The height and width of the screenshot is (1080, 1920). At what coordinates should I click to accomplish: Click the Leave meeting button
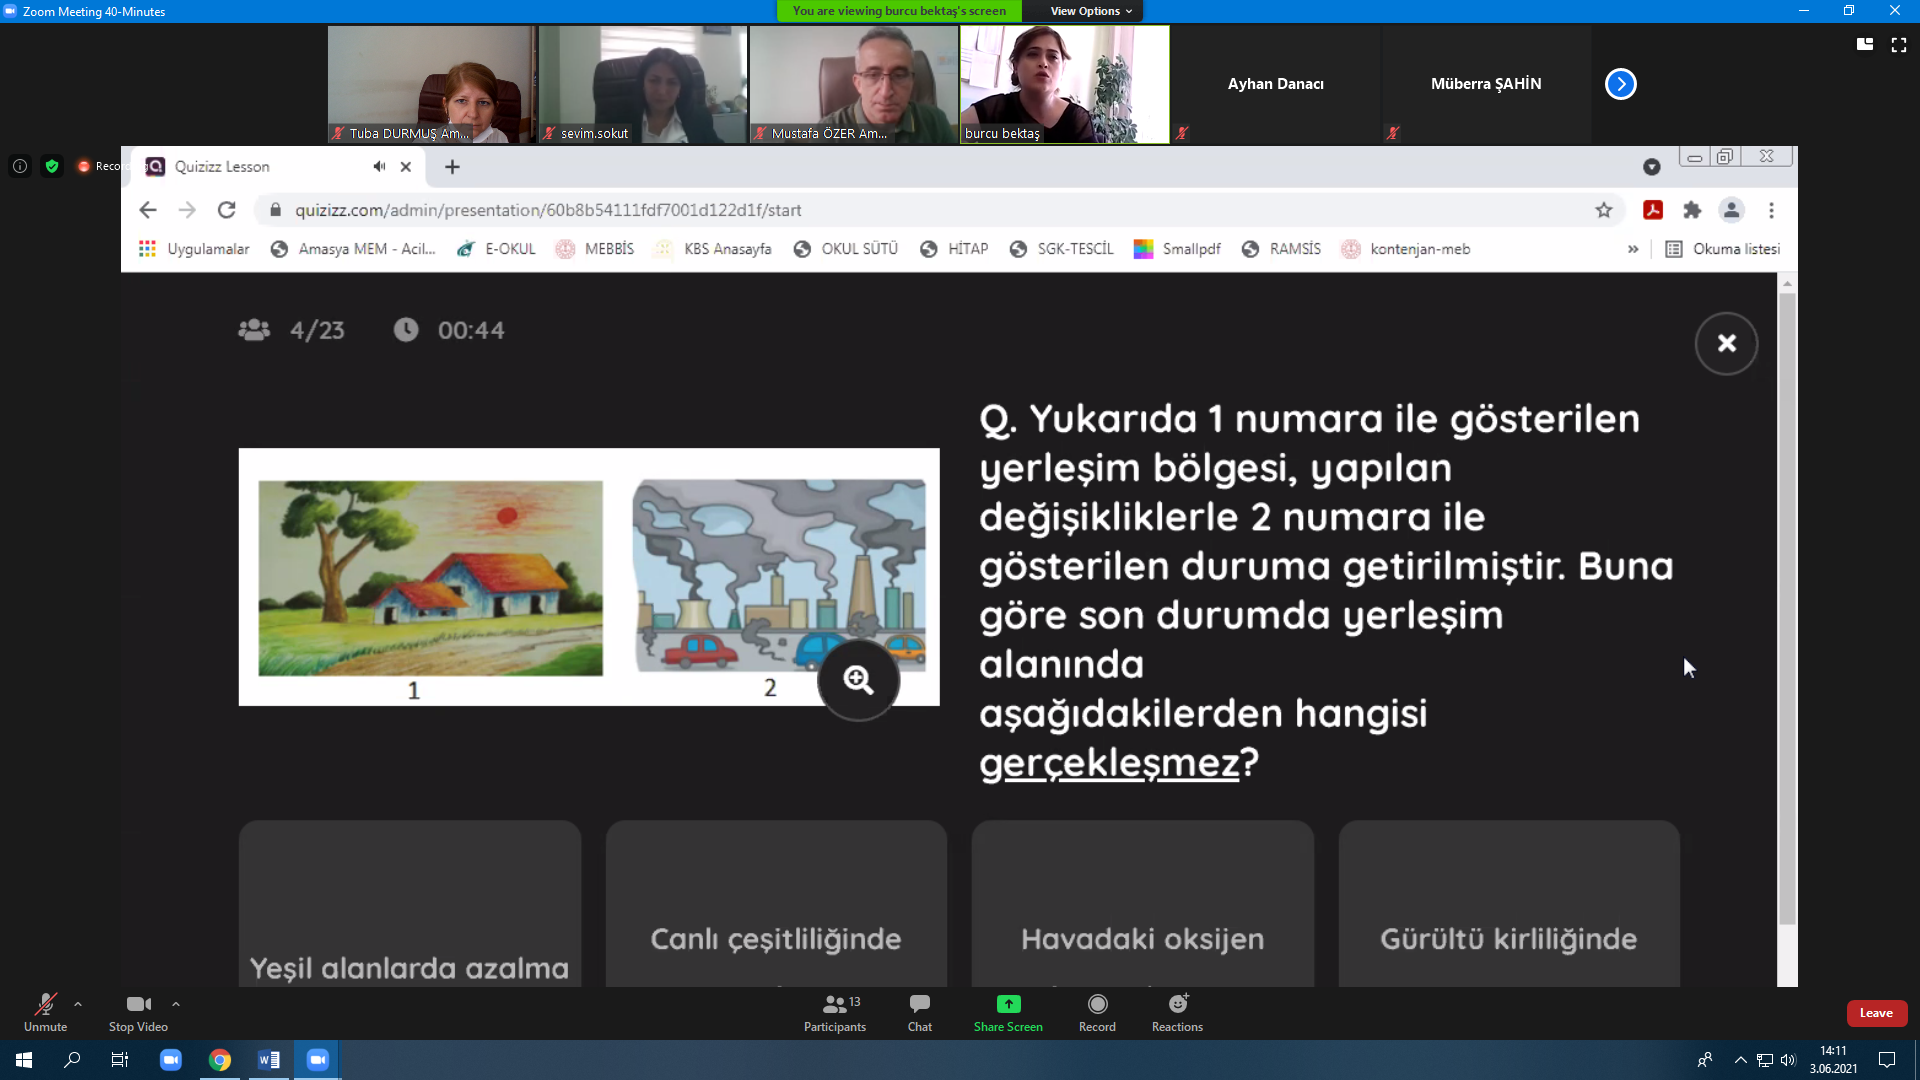point(1874,1013)
